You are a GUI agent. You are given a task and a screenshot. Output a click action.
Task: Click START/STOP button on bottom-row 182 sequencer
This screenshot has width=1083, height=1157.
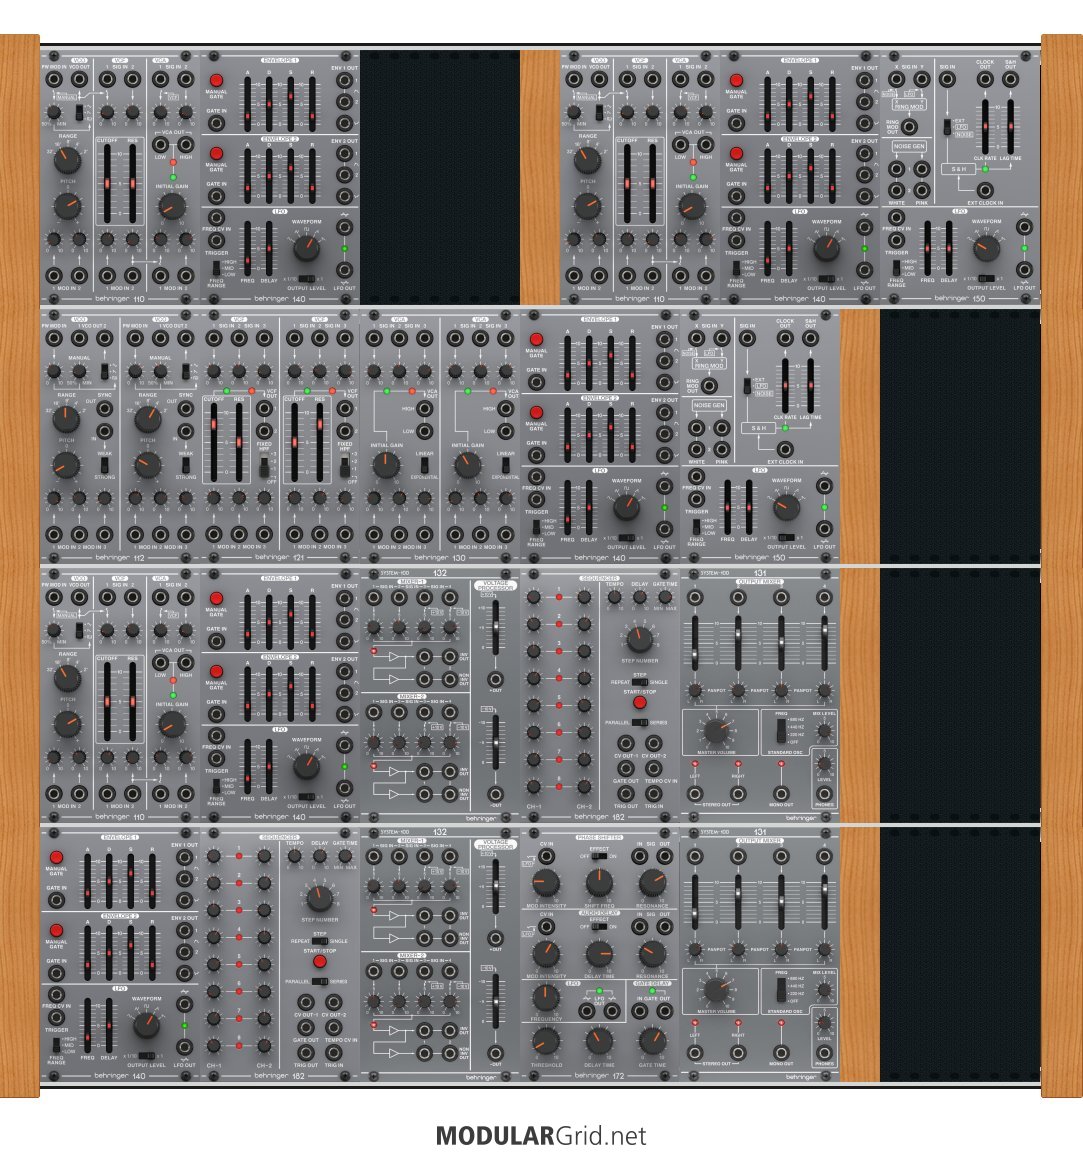pyautogui.click(x=319, y=961)
